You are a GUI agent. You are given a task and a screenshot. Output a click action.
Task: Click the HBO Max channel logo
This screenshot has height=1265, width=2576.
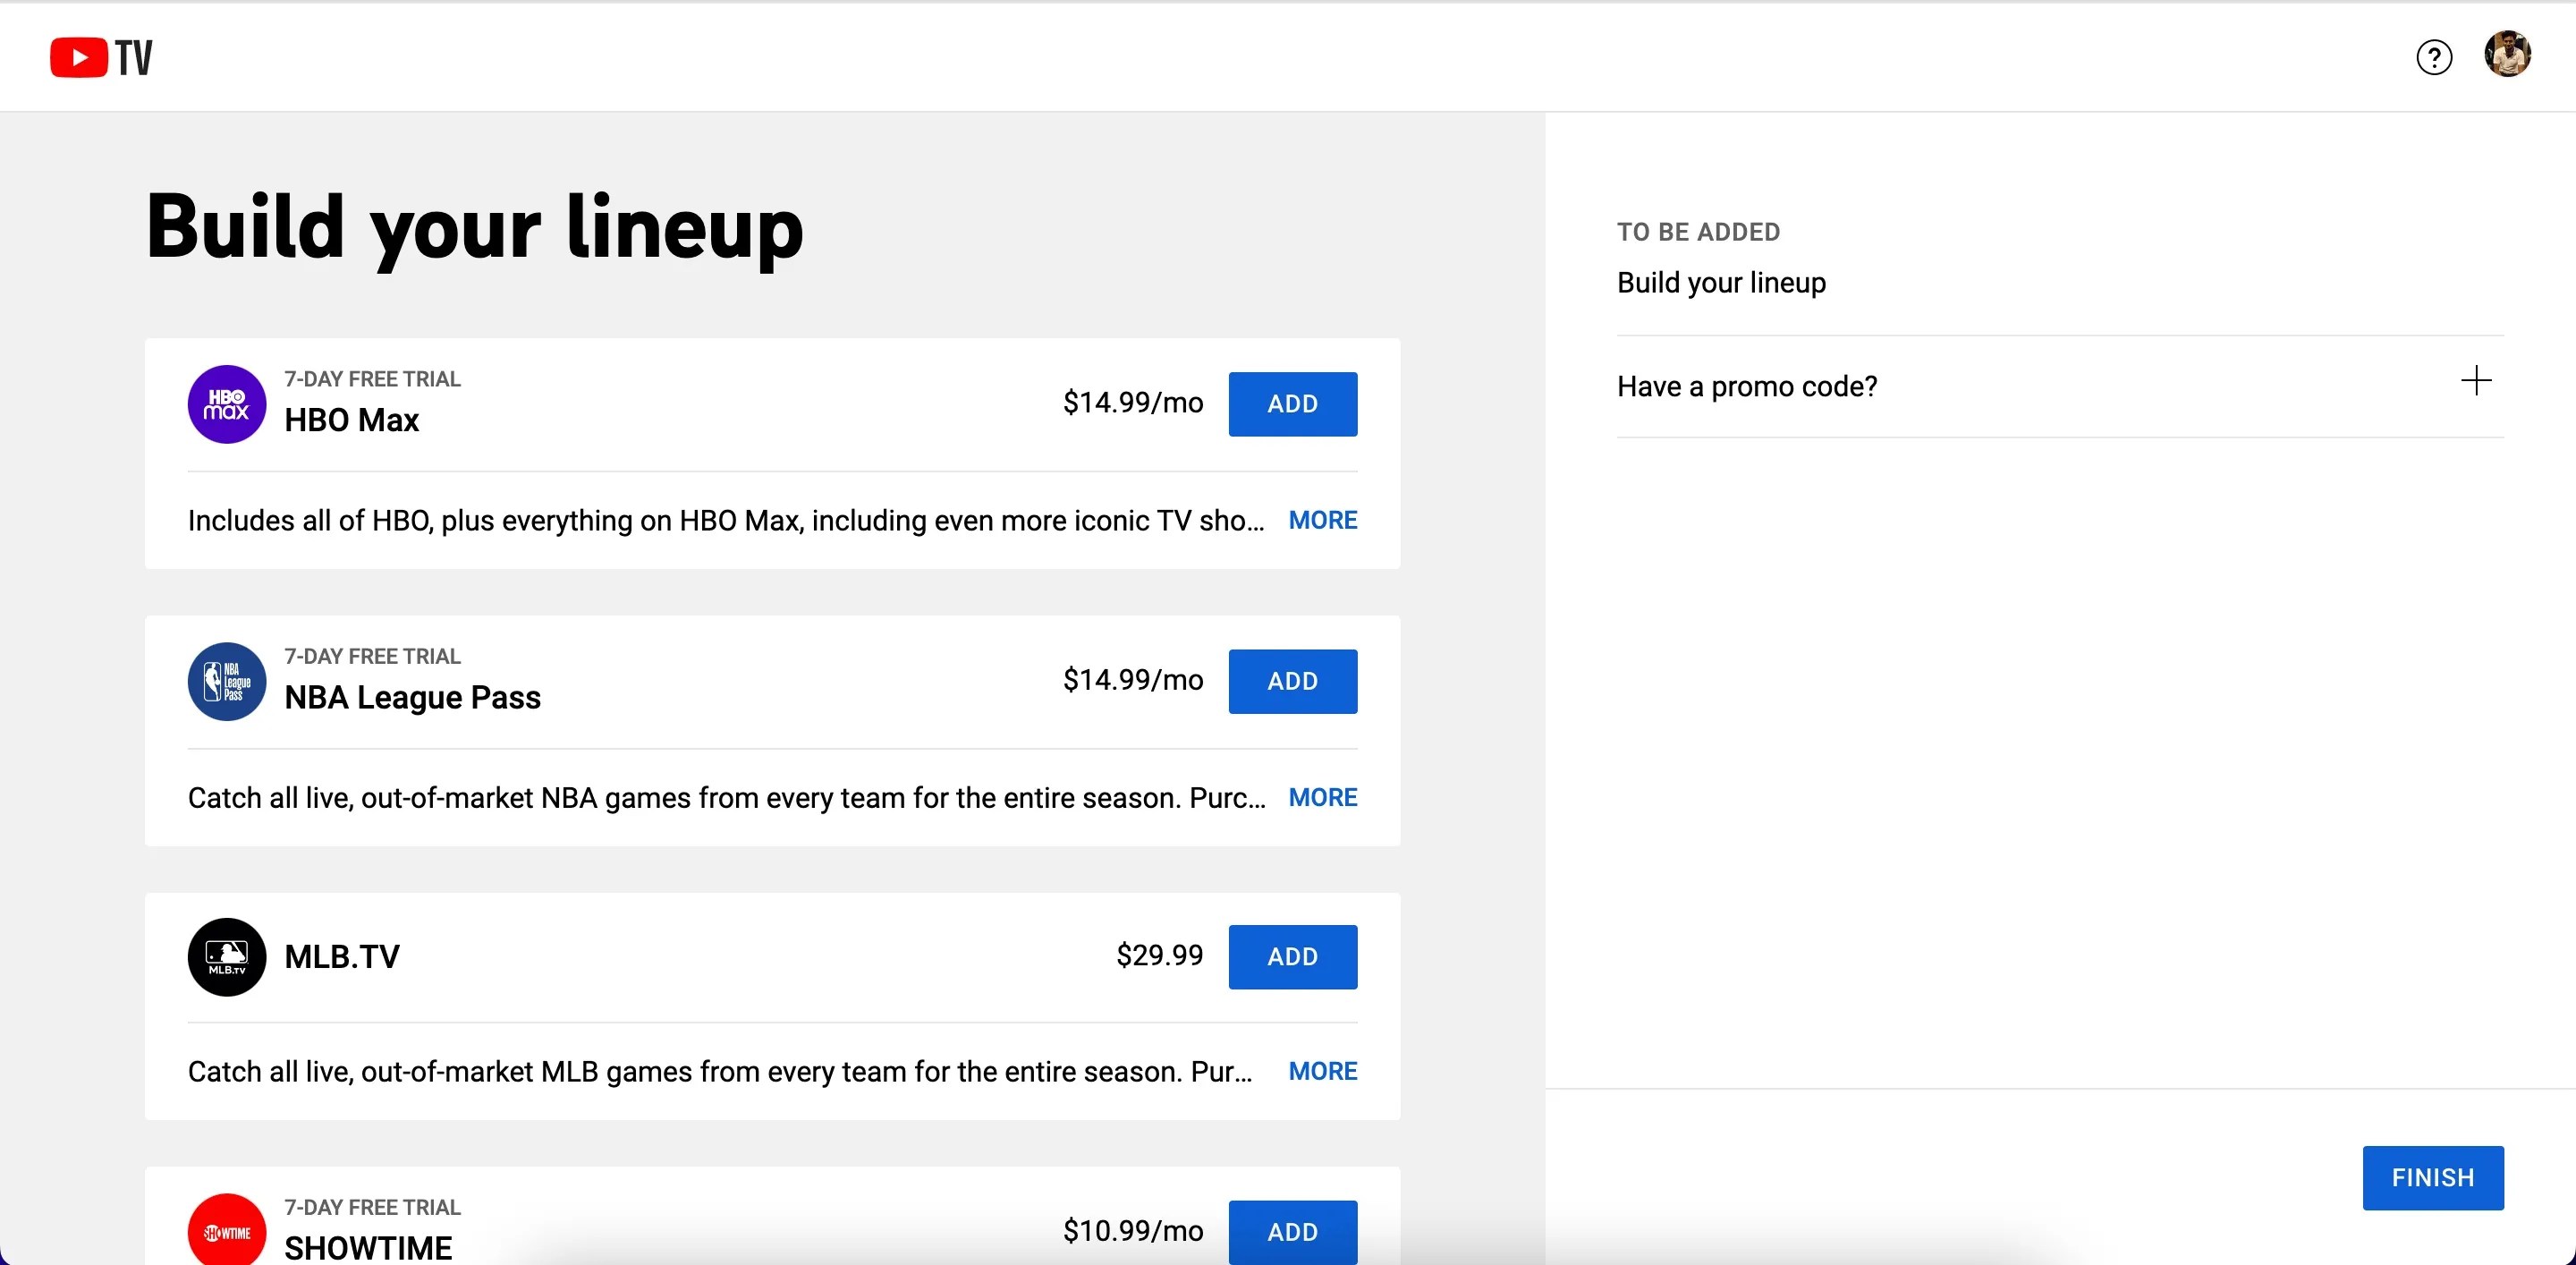click(226, 404)
